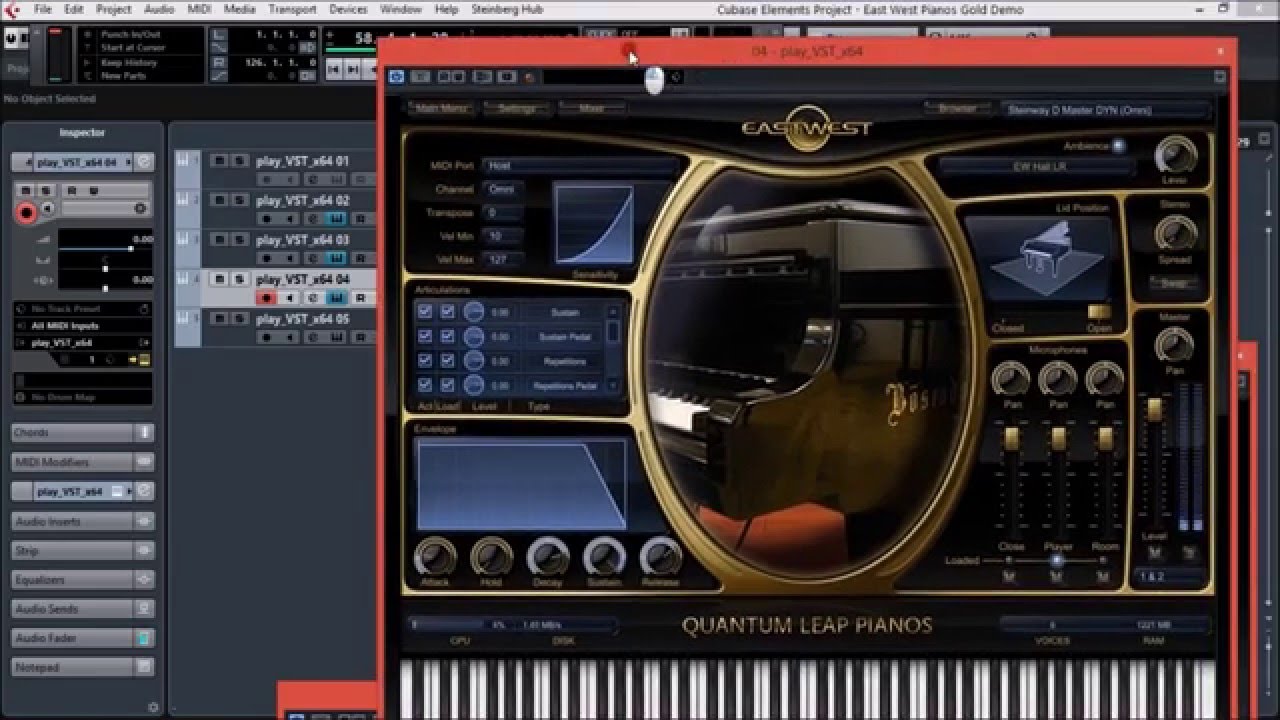Viewport: 1280px width, 720px height.
Task: Open the Steinway D Master instrument selector
Action: 1106,110
